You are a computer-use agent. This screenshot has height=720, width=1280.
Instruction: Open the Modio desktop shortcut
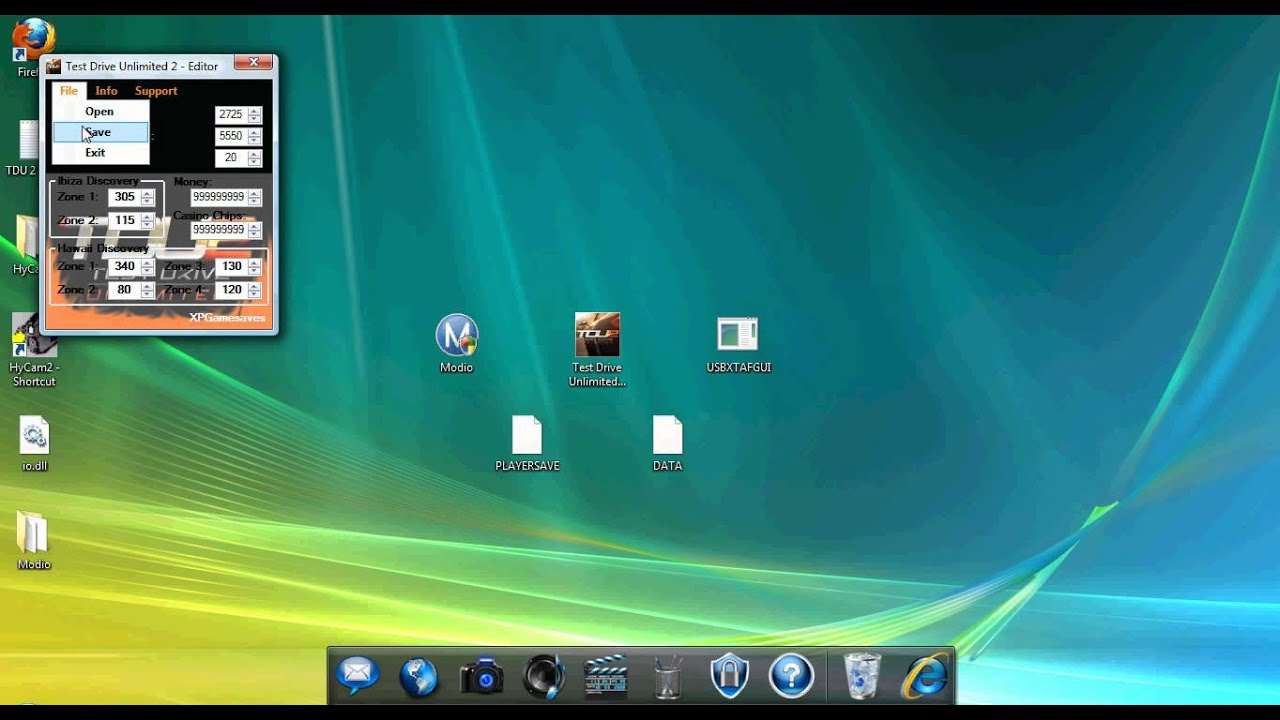(x=456, y=337)
